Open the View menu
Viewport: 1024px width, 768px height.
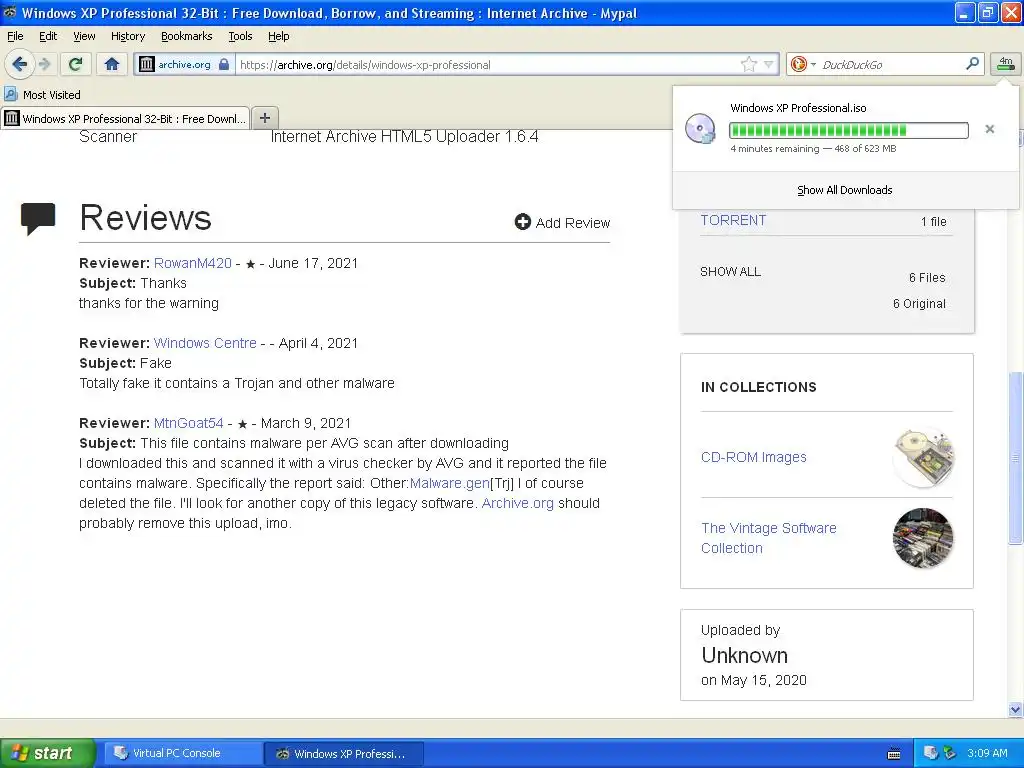pos(84,36)
